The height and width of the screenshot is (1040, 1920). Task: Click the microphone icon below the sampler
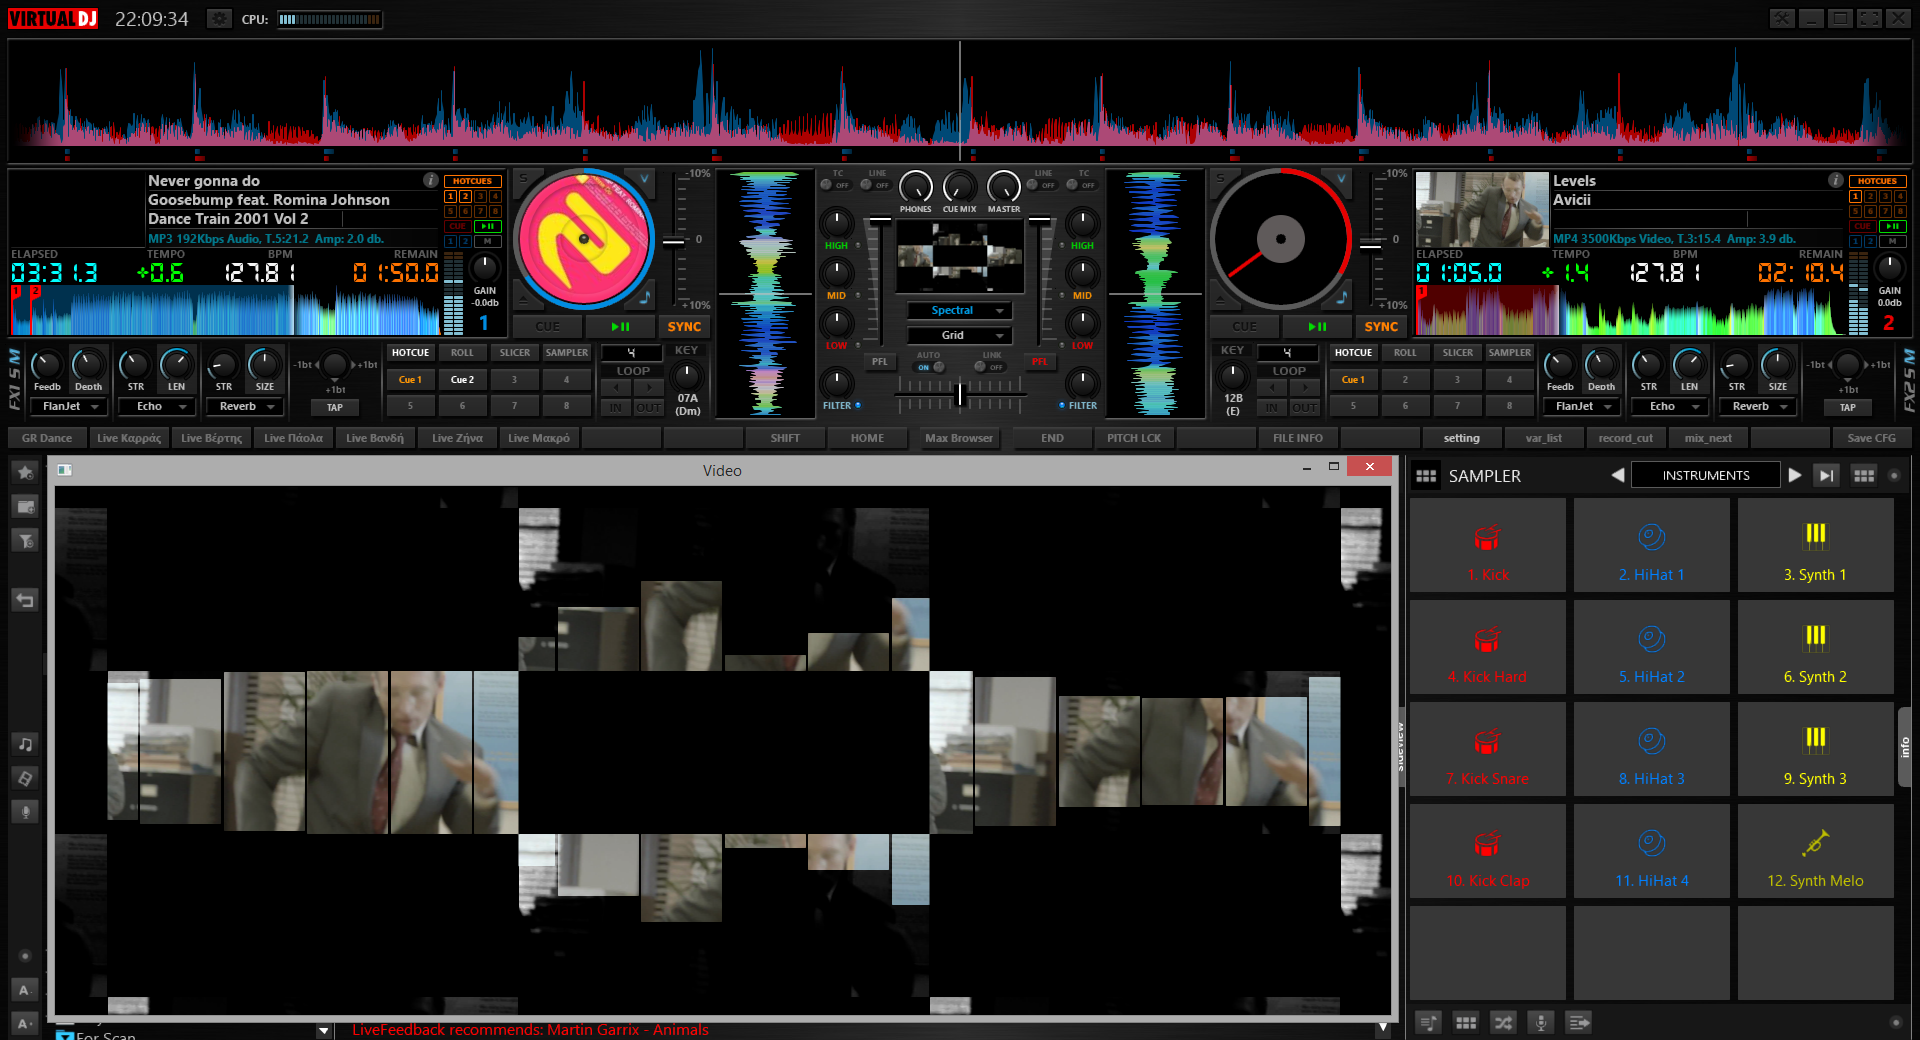1541,1022
